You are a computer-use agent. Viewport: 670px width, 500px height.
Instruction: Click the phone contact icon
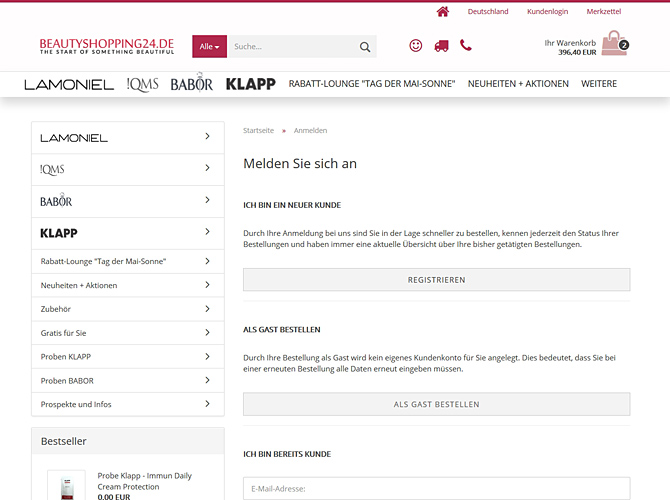tap(466, 45)
